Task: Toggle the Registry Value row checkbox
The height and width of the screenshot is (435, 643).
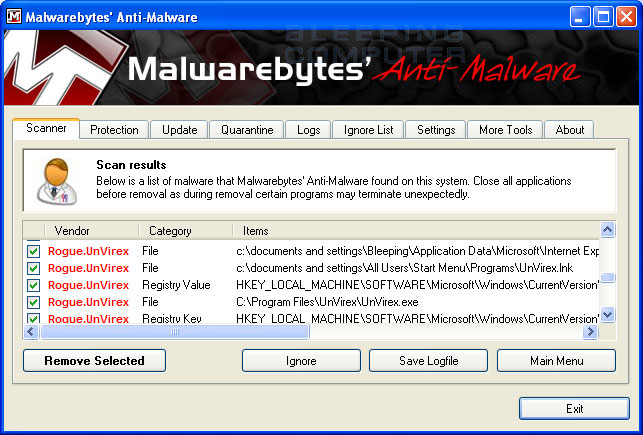Action: click(33, 285)
